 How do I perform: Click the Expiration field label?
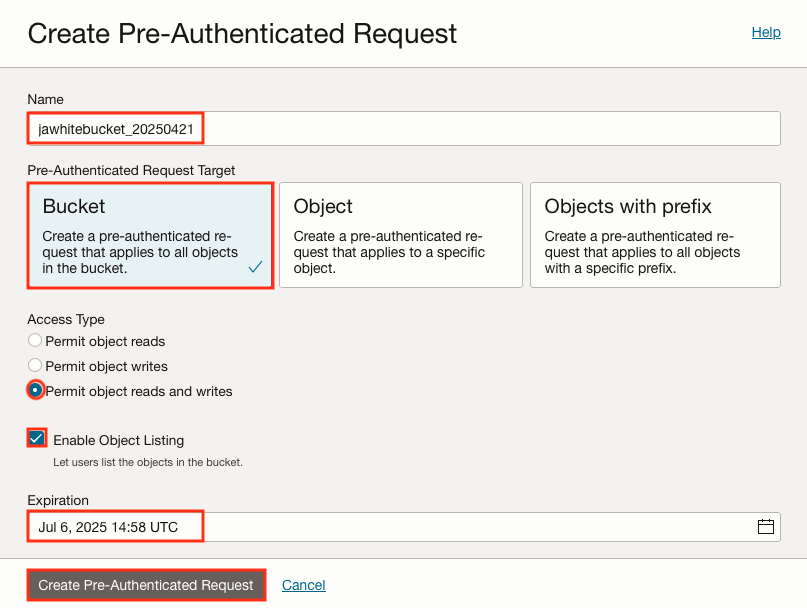[58, 500]
